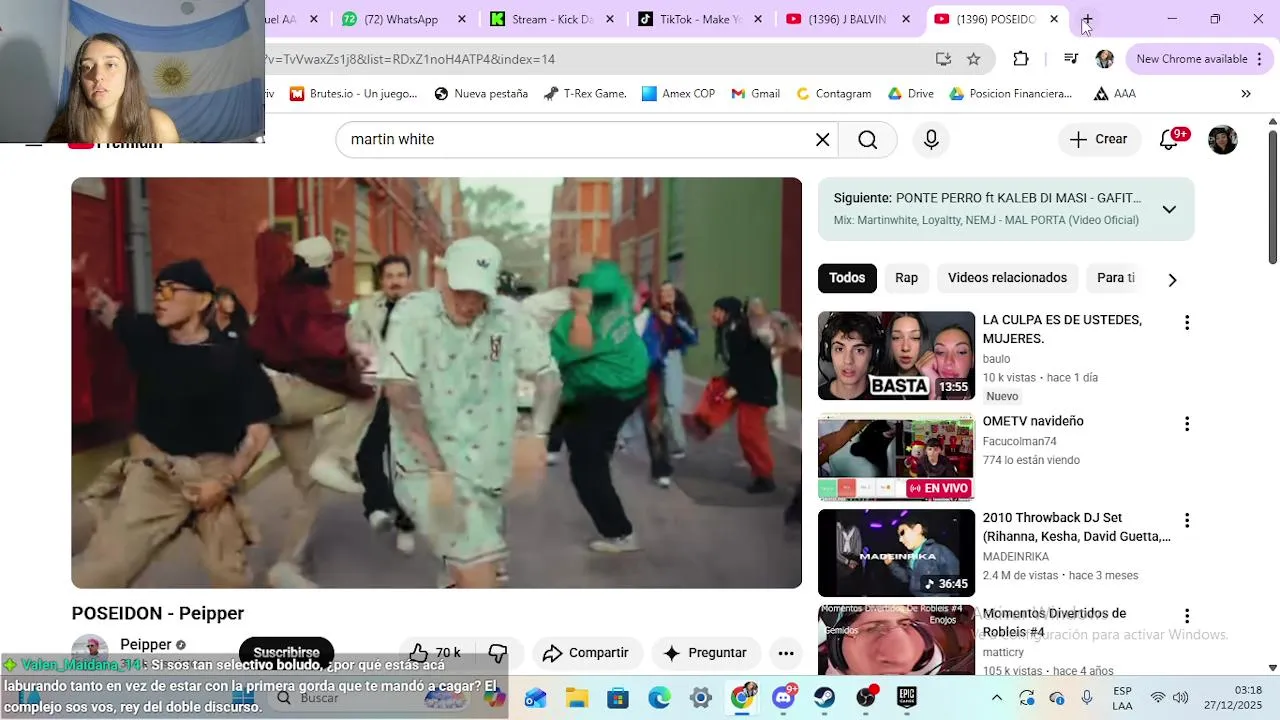This screenshot has width=1280, height=720.
Task: Switch to the Stream - Kick browser tab
Action: coord(553,19)
